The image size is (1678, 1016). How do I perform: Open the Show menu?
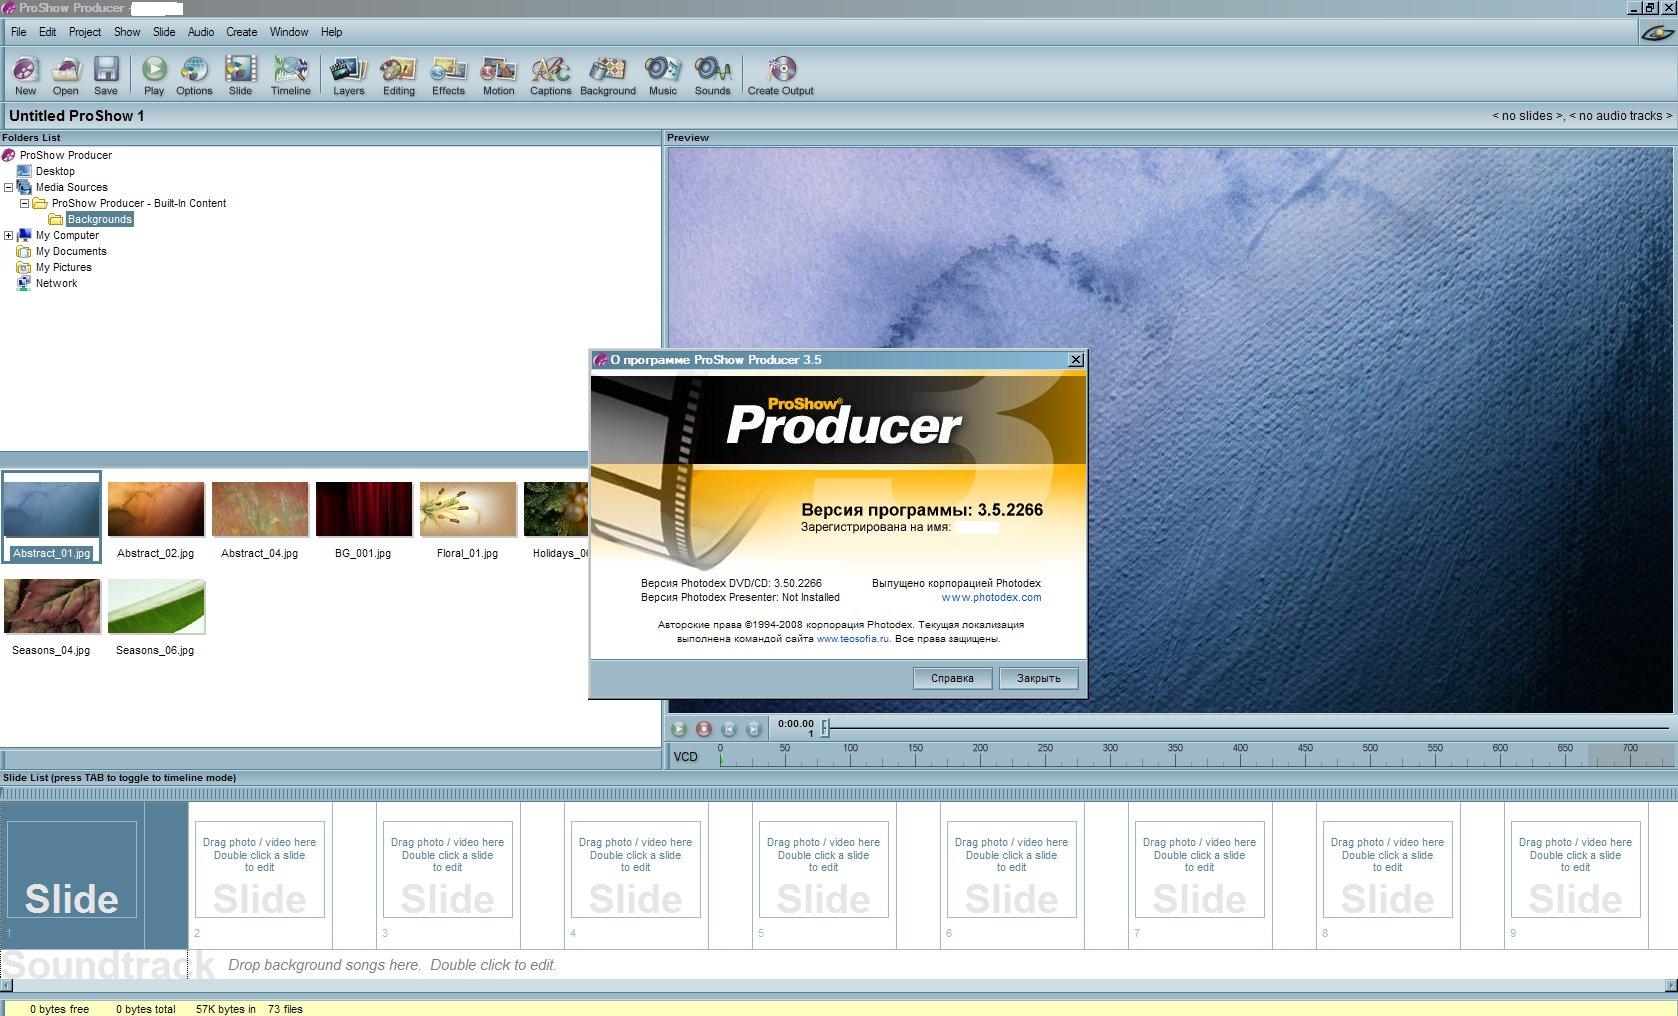coord(127,32)
